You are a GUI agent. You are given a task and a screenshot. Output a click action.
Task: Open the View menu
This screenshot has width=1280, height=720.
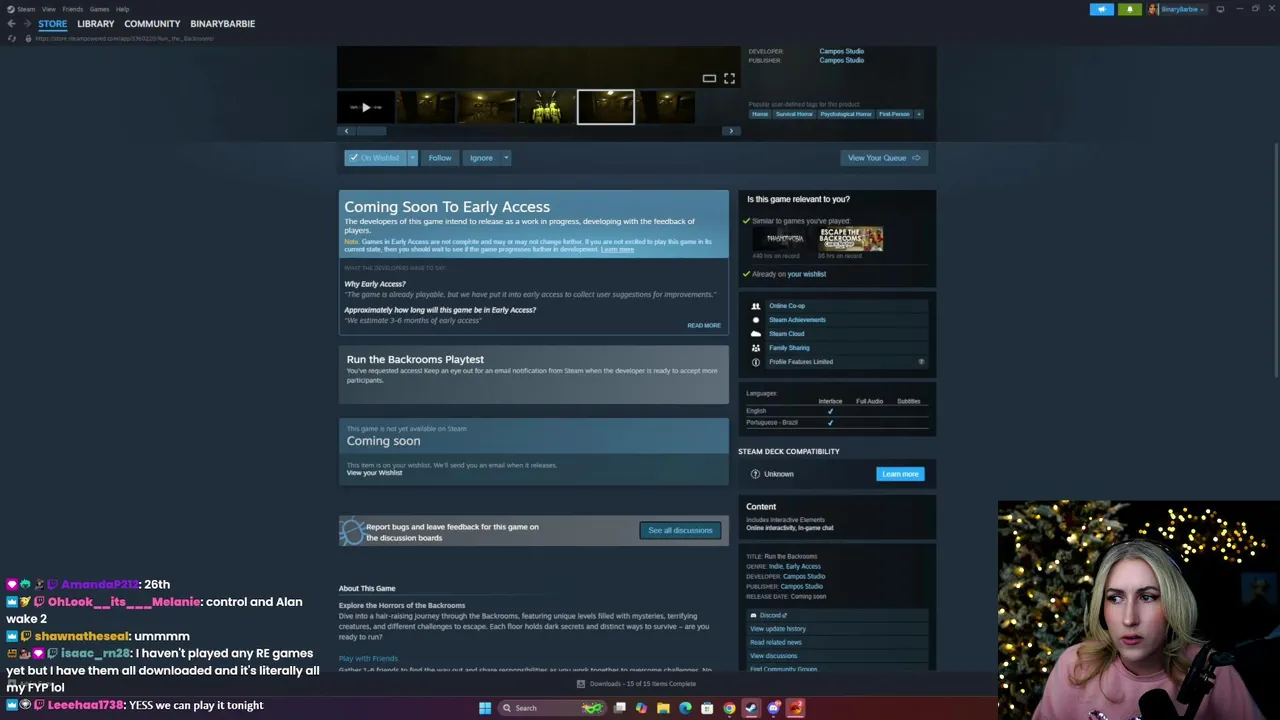(x=48, y=9)
